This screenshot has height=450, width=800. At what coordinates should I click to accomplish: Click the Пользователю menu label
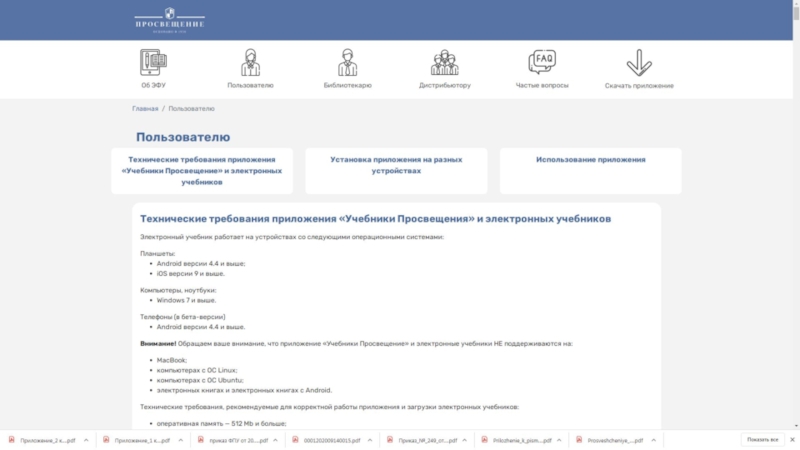tap(251, 85)
